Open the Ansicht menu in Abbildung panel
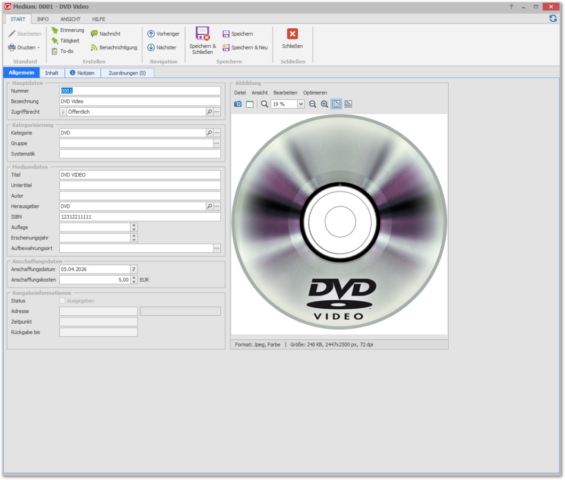Viewport: 565px width, 480px height. 259,93
